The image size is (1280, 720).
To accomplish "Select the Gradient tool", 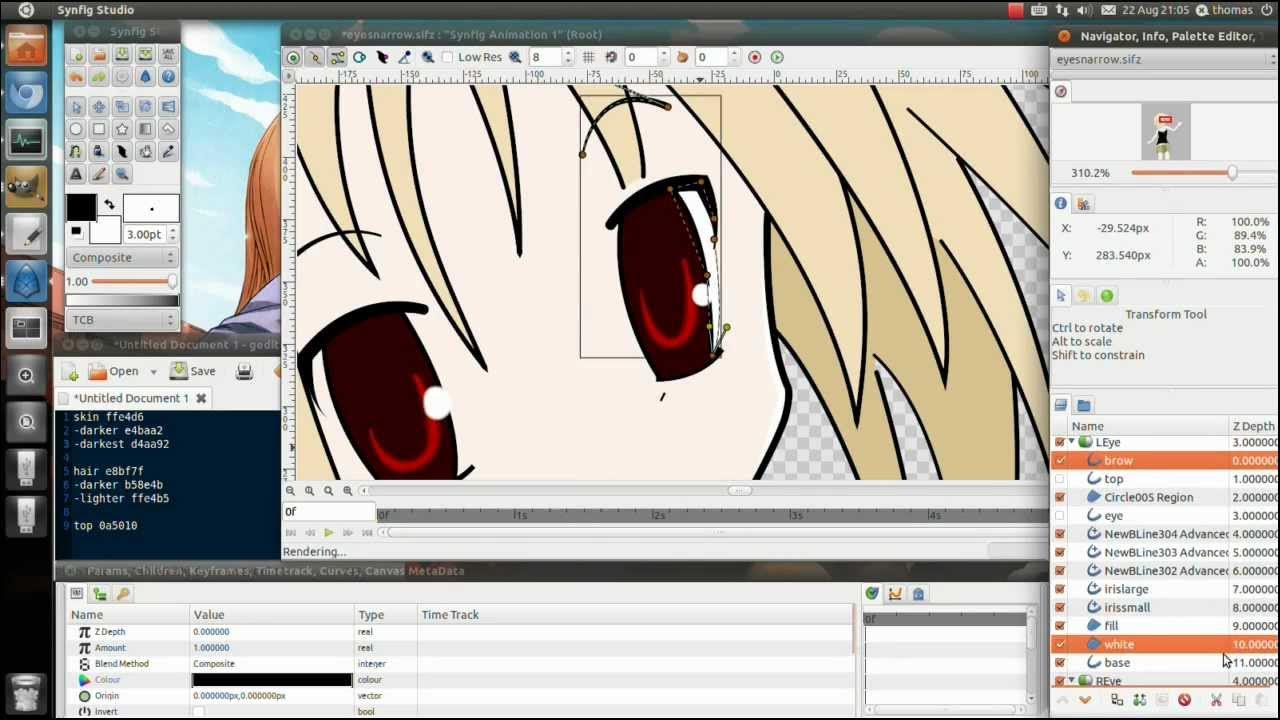I will (x=145, y=129).
